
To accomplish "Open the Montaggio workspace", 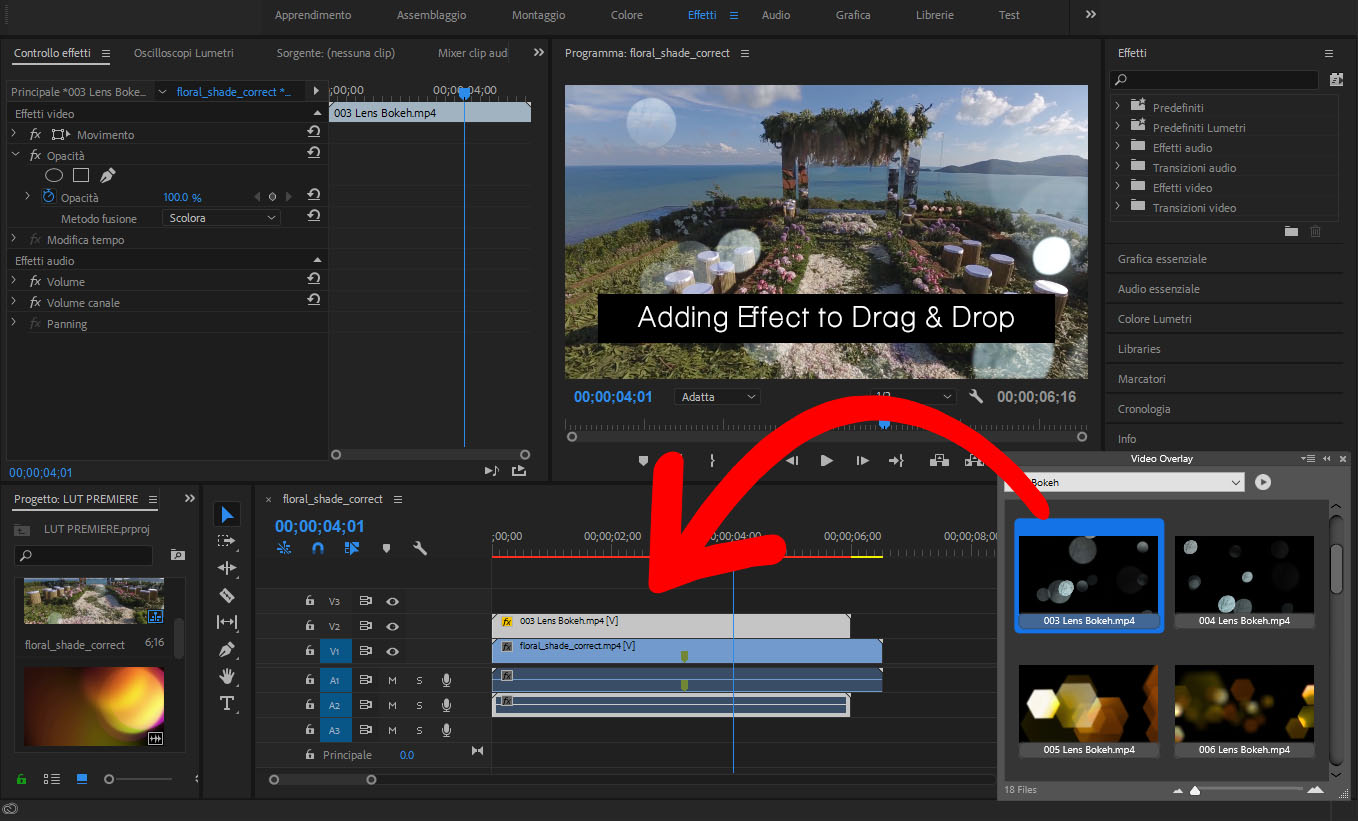I will pyautogui.click(x=538, y=15).
